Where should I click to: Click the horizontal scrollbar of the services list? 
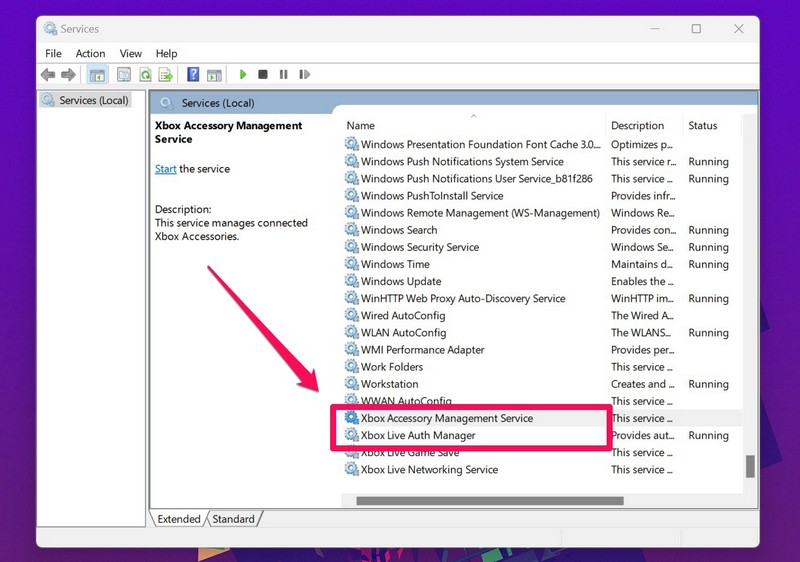coord(490,501)
